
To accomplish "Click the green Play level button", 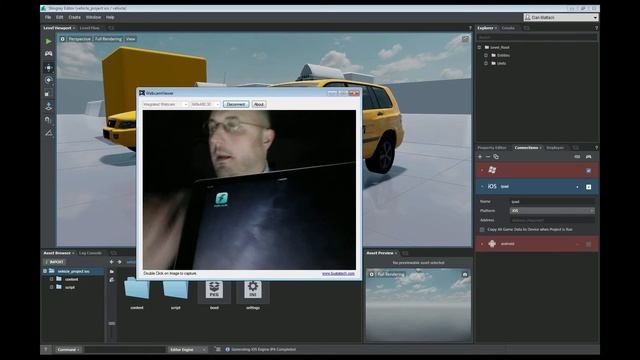I will point(49,41).
